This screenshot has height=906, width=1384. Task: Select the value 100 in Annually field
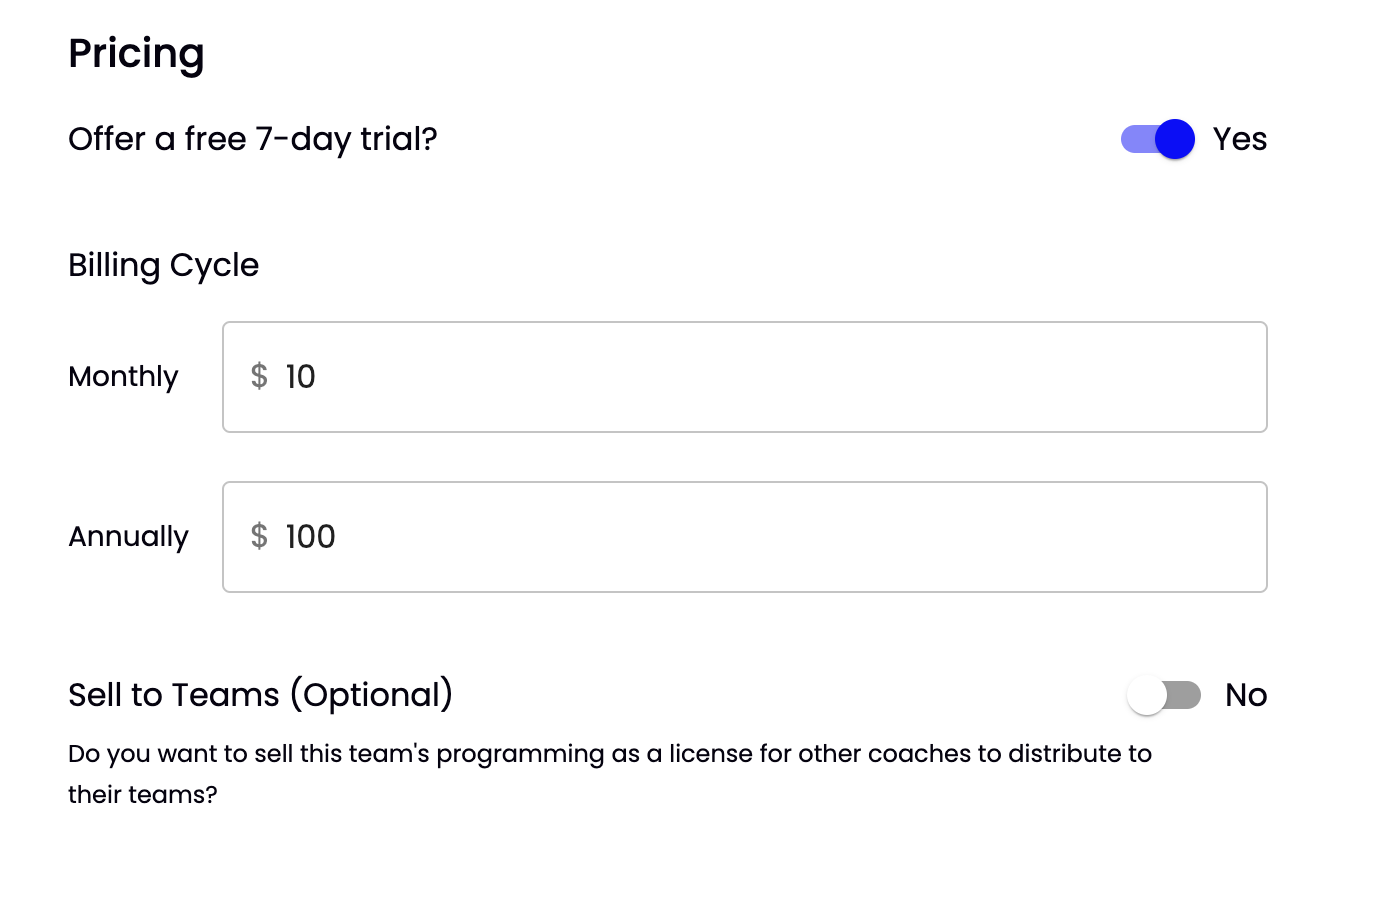(310, 537)
